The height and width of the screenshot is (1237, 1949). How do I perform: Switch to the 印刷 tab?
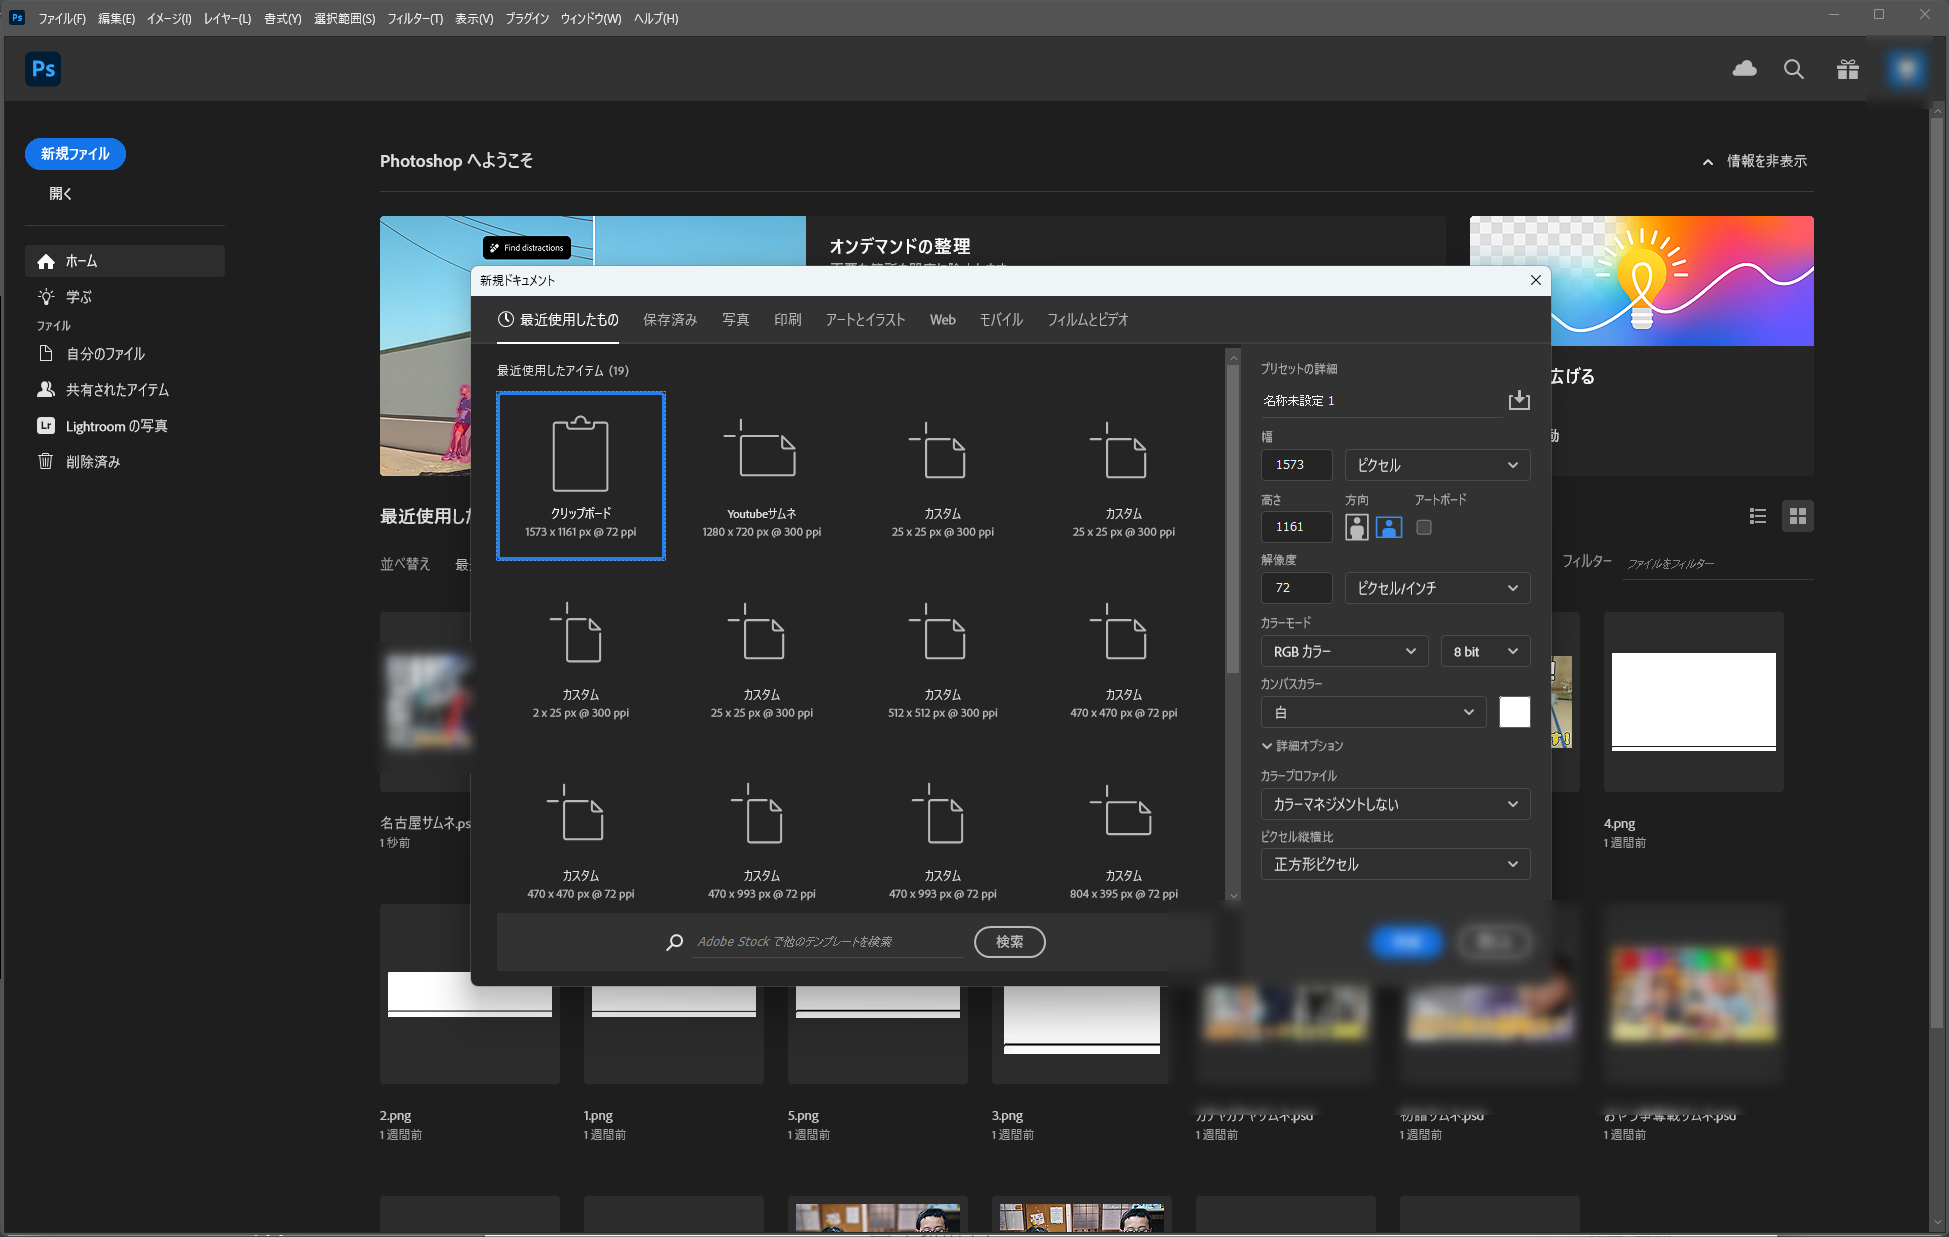click(788, 320)
